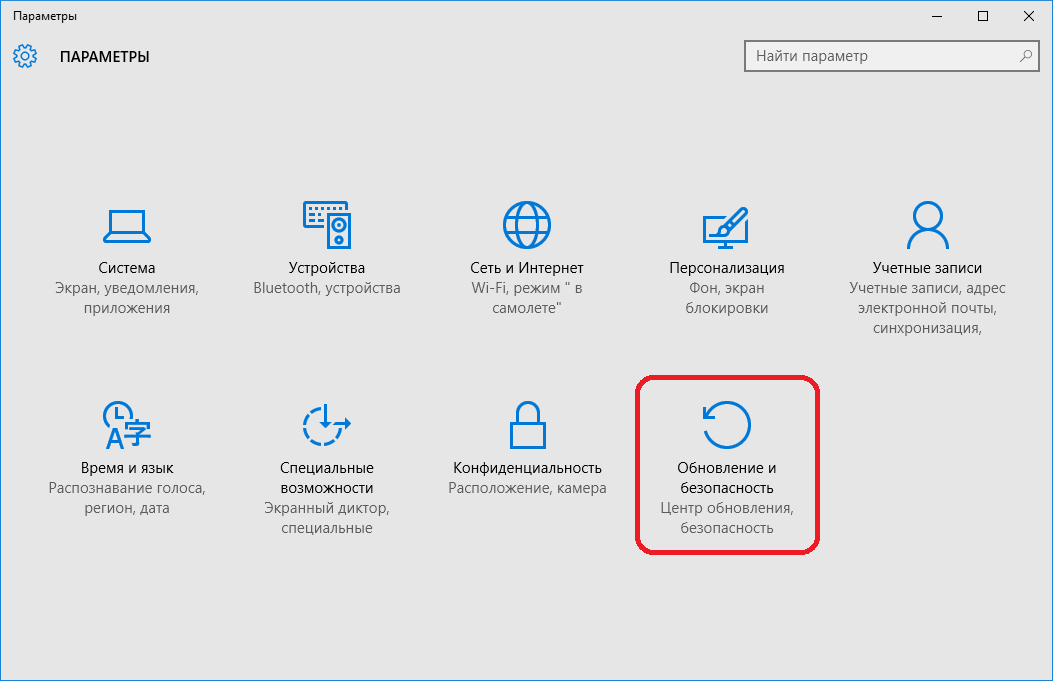
Task: Open the Обновление и безопасность refresh icon
Action: 727,424
